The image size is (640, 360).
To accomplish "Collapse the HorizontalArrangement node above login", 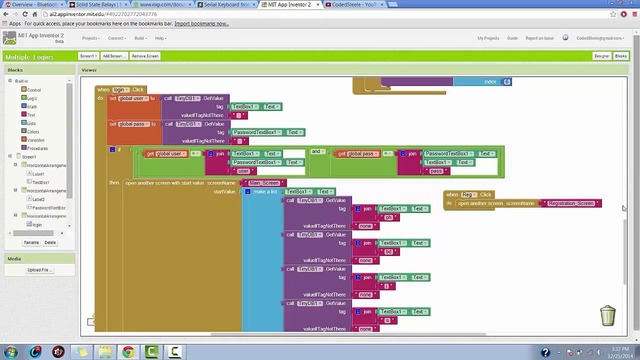I will (16, 216).
